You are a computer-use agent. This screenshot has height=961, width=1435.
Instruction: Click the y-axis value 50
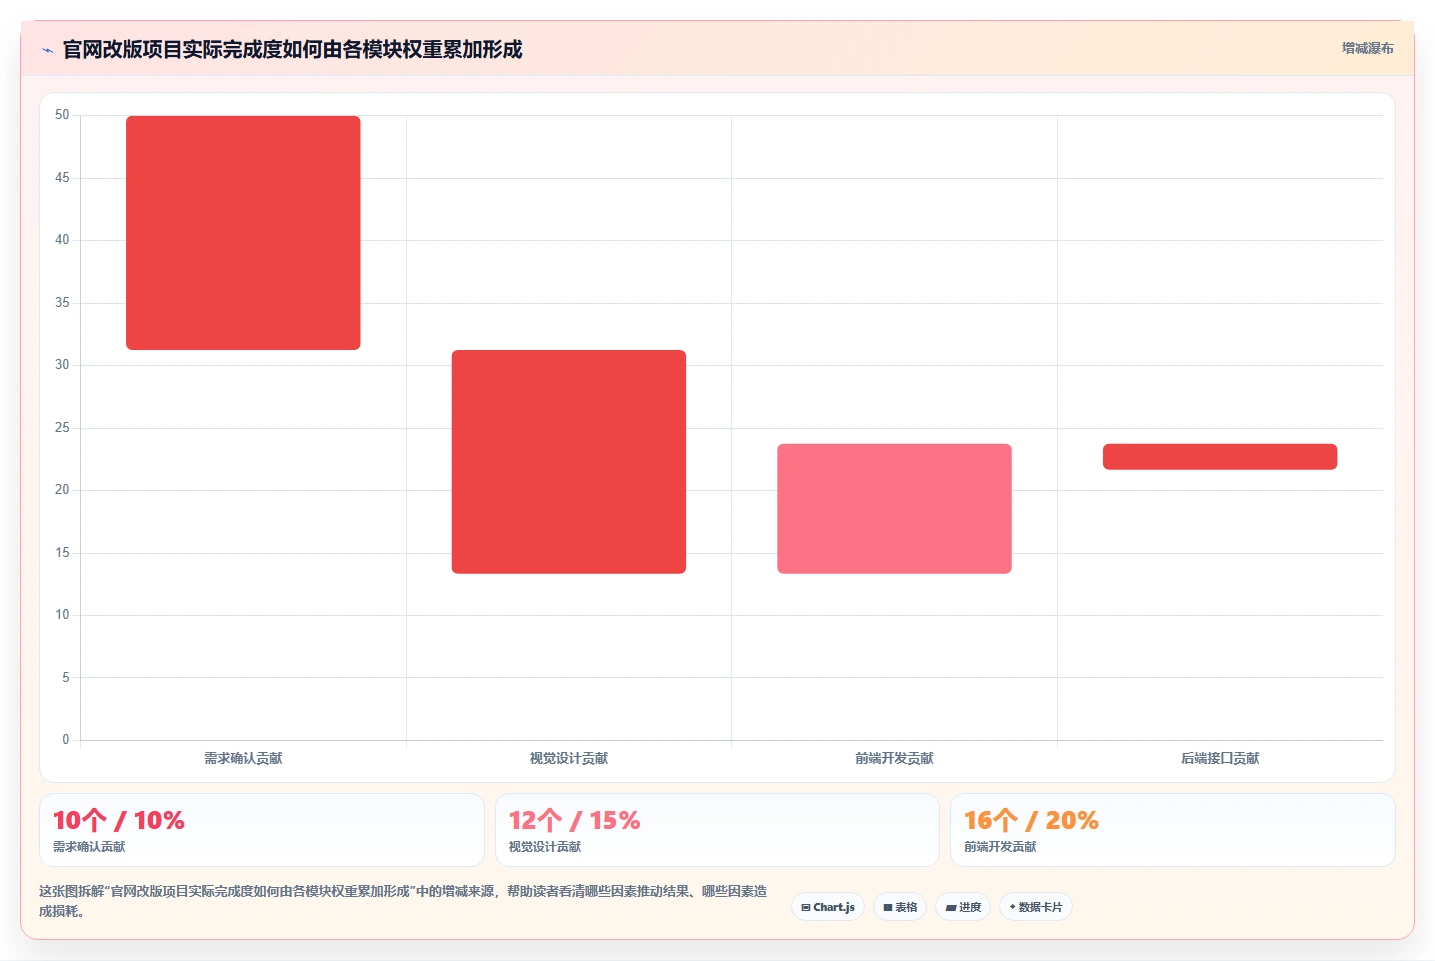point(62,115)
